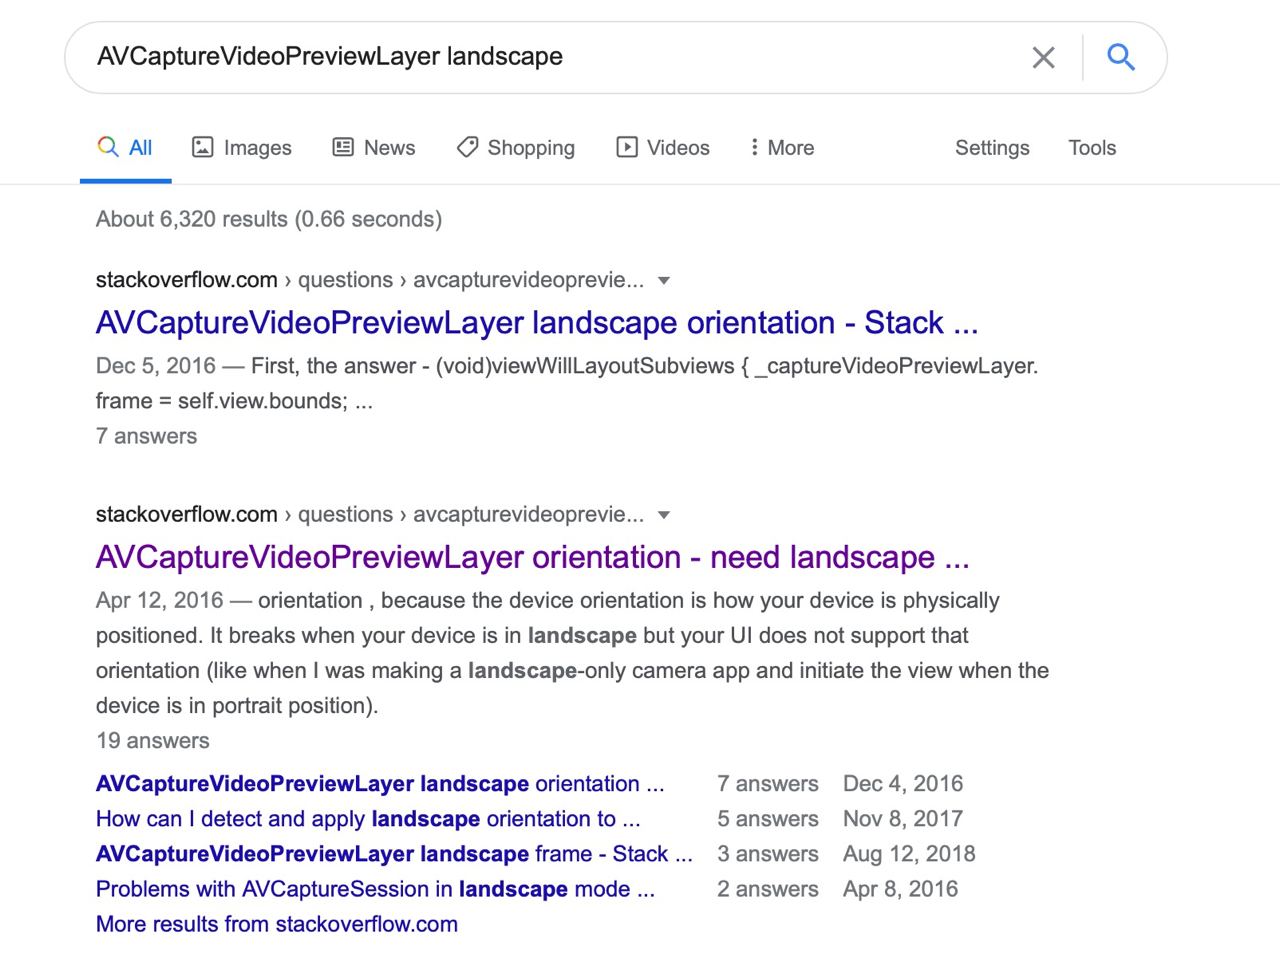Open 'AVCaptureVideoPreviewLayer landscape frame - Stack' link
Screen dimensions: 1280x962
(x=394, y=854)
